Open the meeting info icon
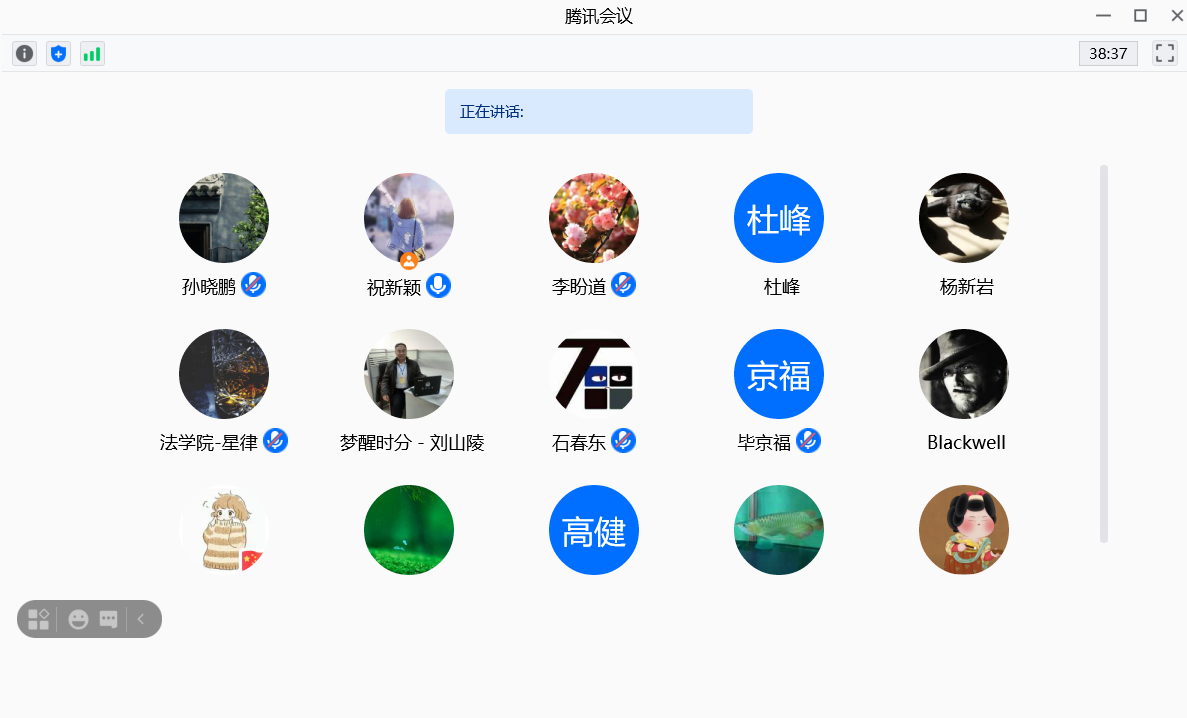1187x718 pixels. [x=25, y=54]
